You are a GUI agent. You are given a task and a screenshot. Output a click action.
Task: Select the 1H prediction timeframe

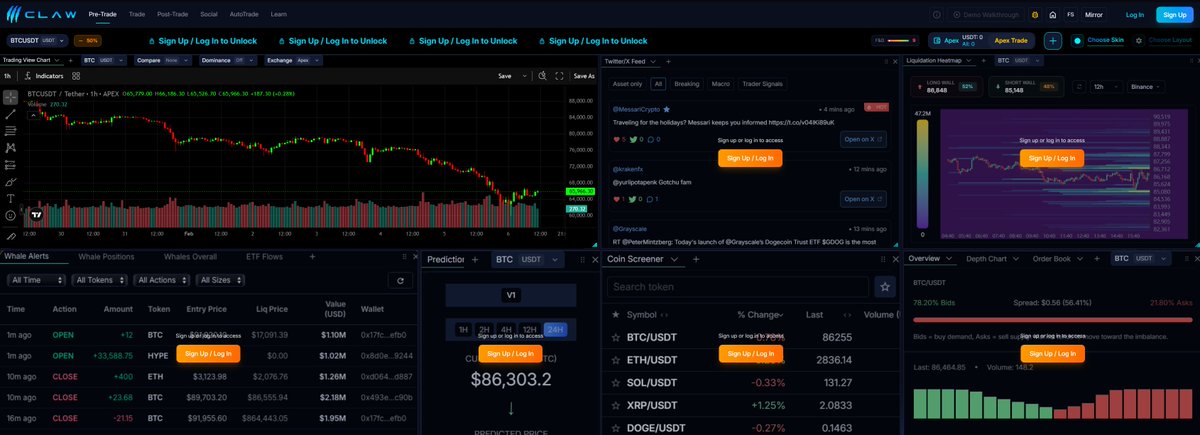point(464,329)
